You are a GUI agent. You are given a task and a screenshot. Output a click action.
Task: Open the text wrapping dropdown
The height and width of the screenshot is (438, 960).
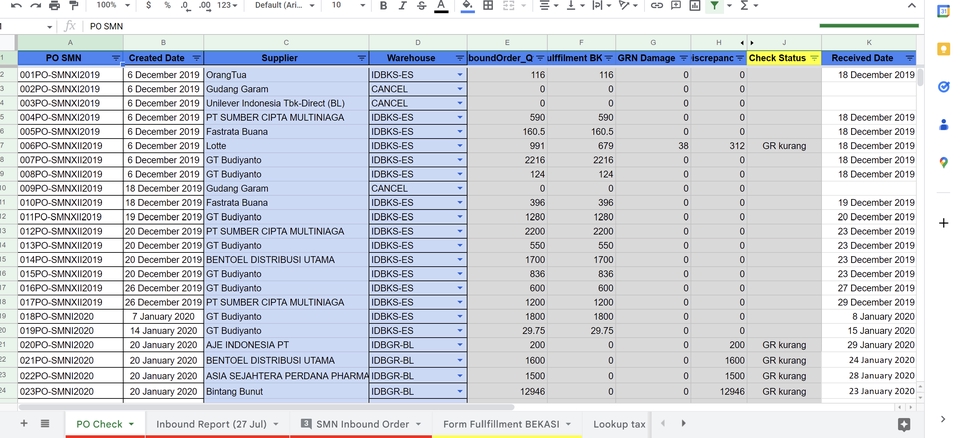pos(600,6)
